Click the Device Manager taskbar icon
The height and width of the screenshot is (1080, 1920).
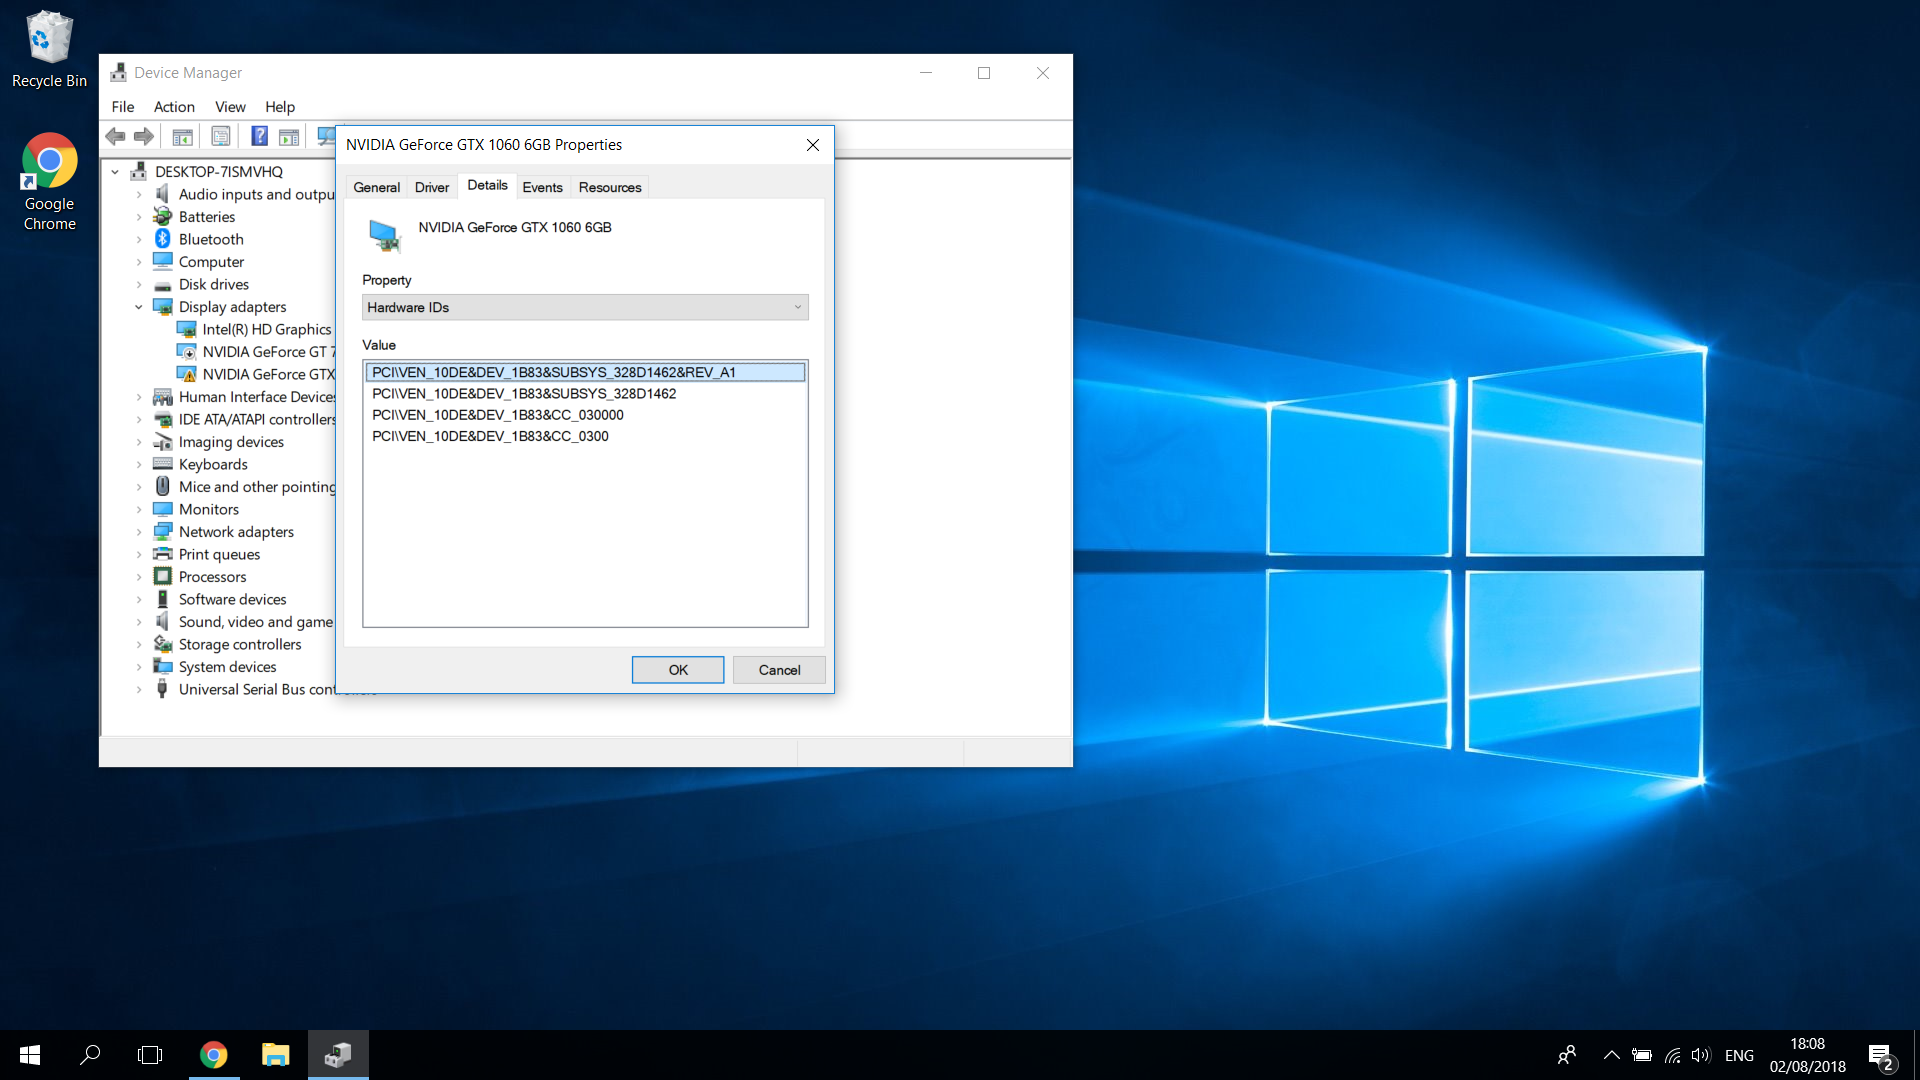[x=338, y=1055]
